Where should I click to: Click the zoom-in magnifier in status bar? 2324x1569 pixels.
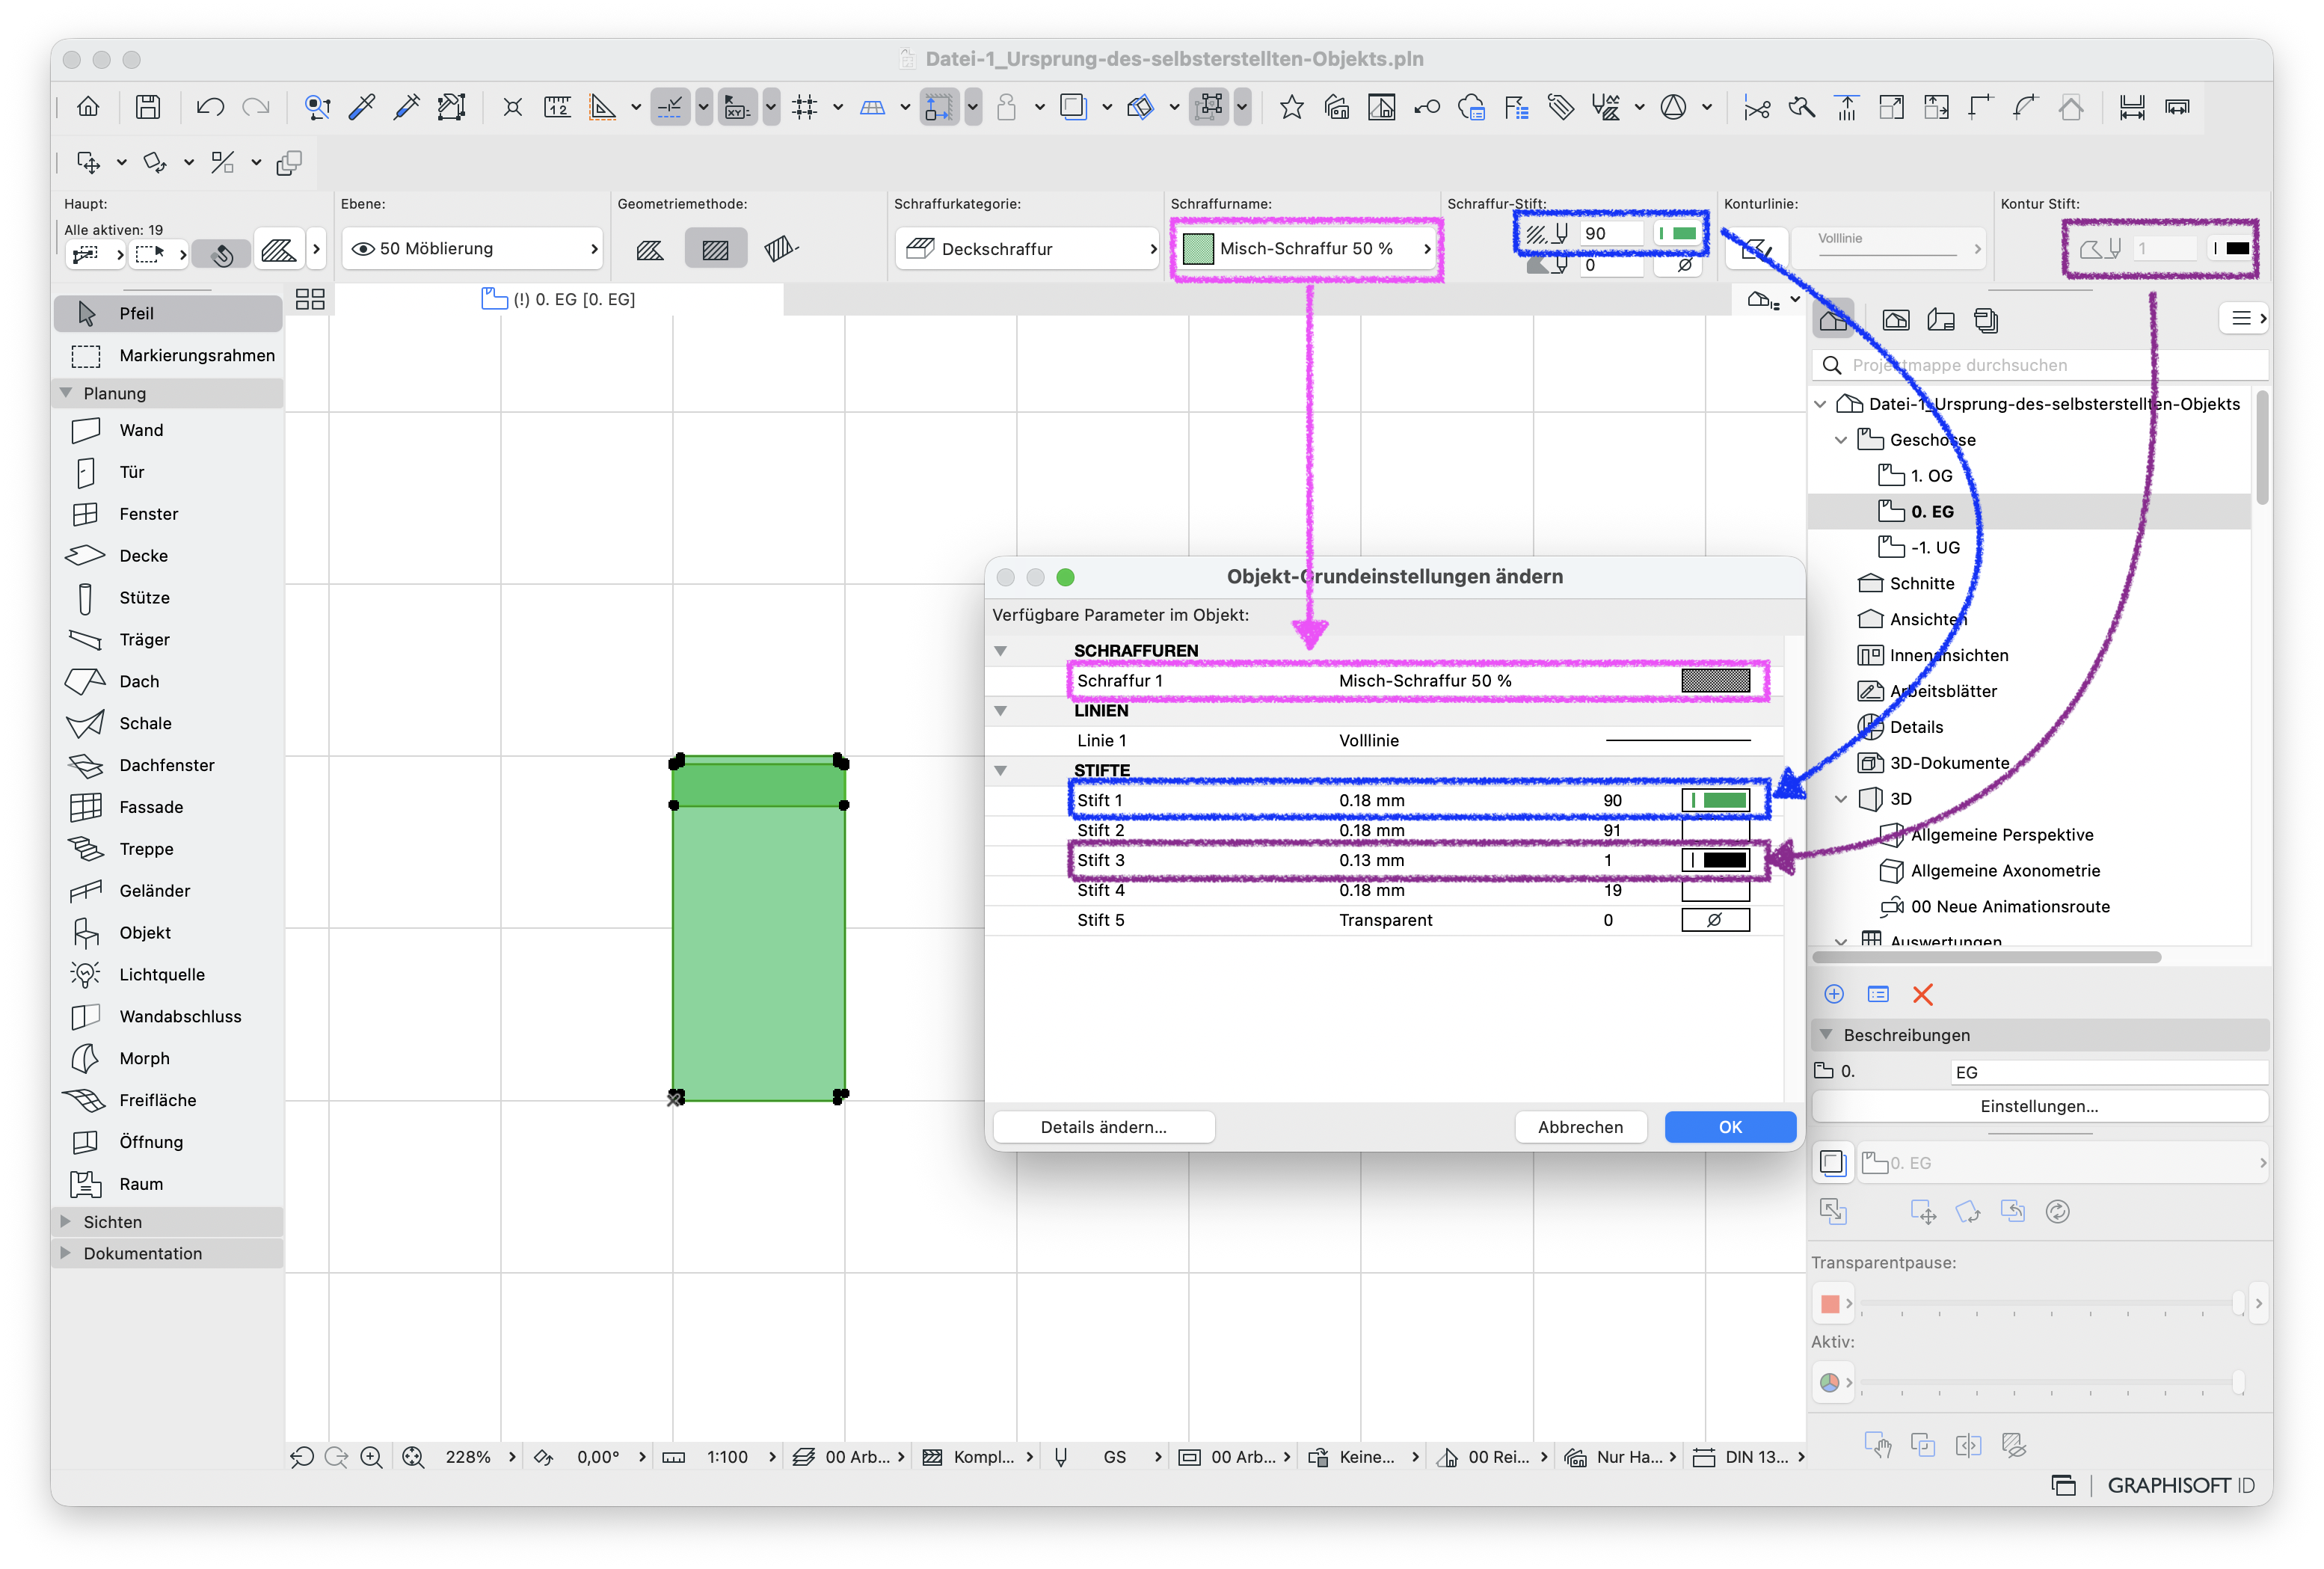(371, 1457)
